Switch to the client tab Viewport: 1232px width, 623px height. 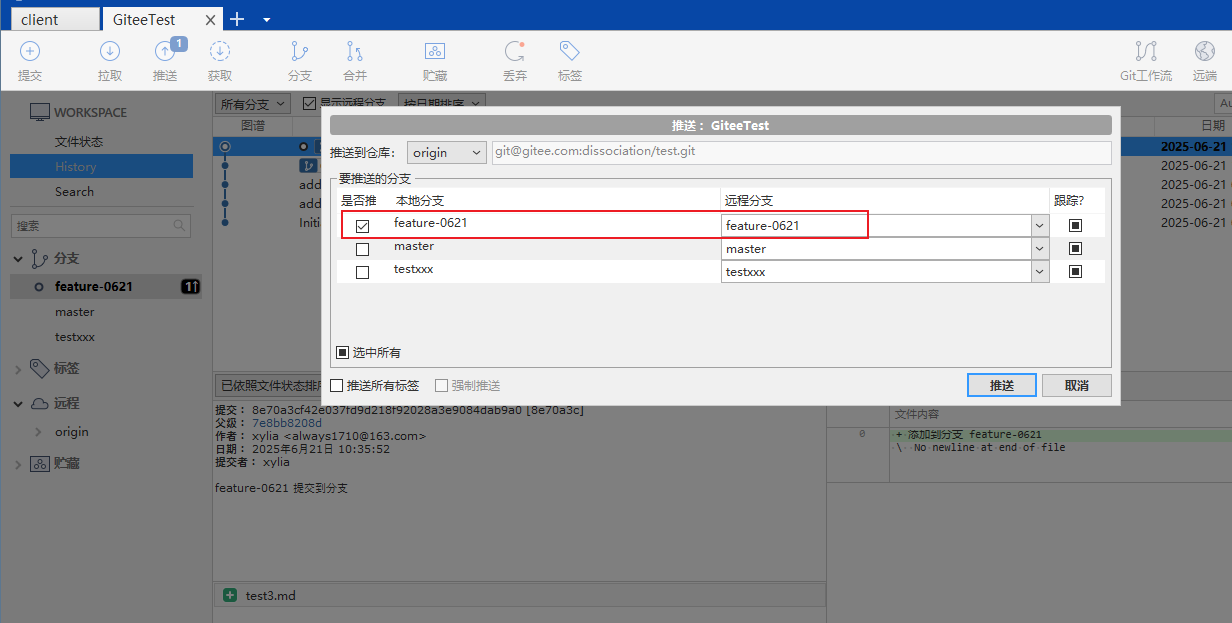[50, 20]
